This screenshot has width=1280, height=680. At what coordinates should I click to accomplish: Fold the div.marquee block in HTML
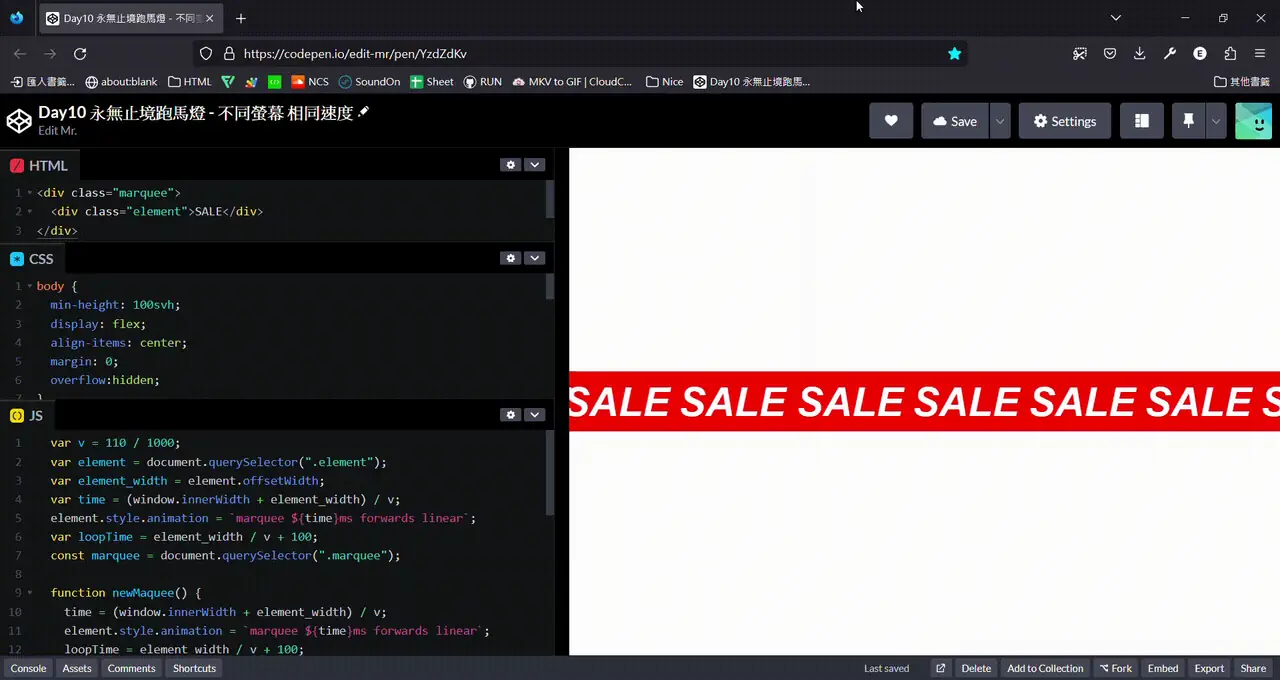tap(30, 192)
